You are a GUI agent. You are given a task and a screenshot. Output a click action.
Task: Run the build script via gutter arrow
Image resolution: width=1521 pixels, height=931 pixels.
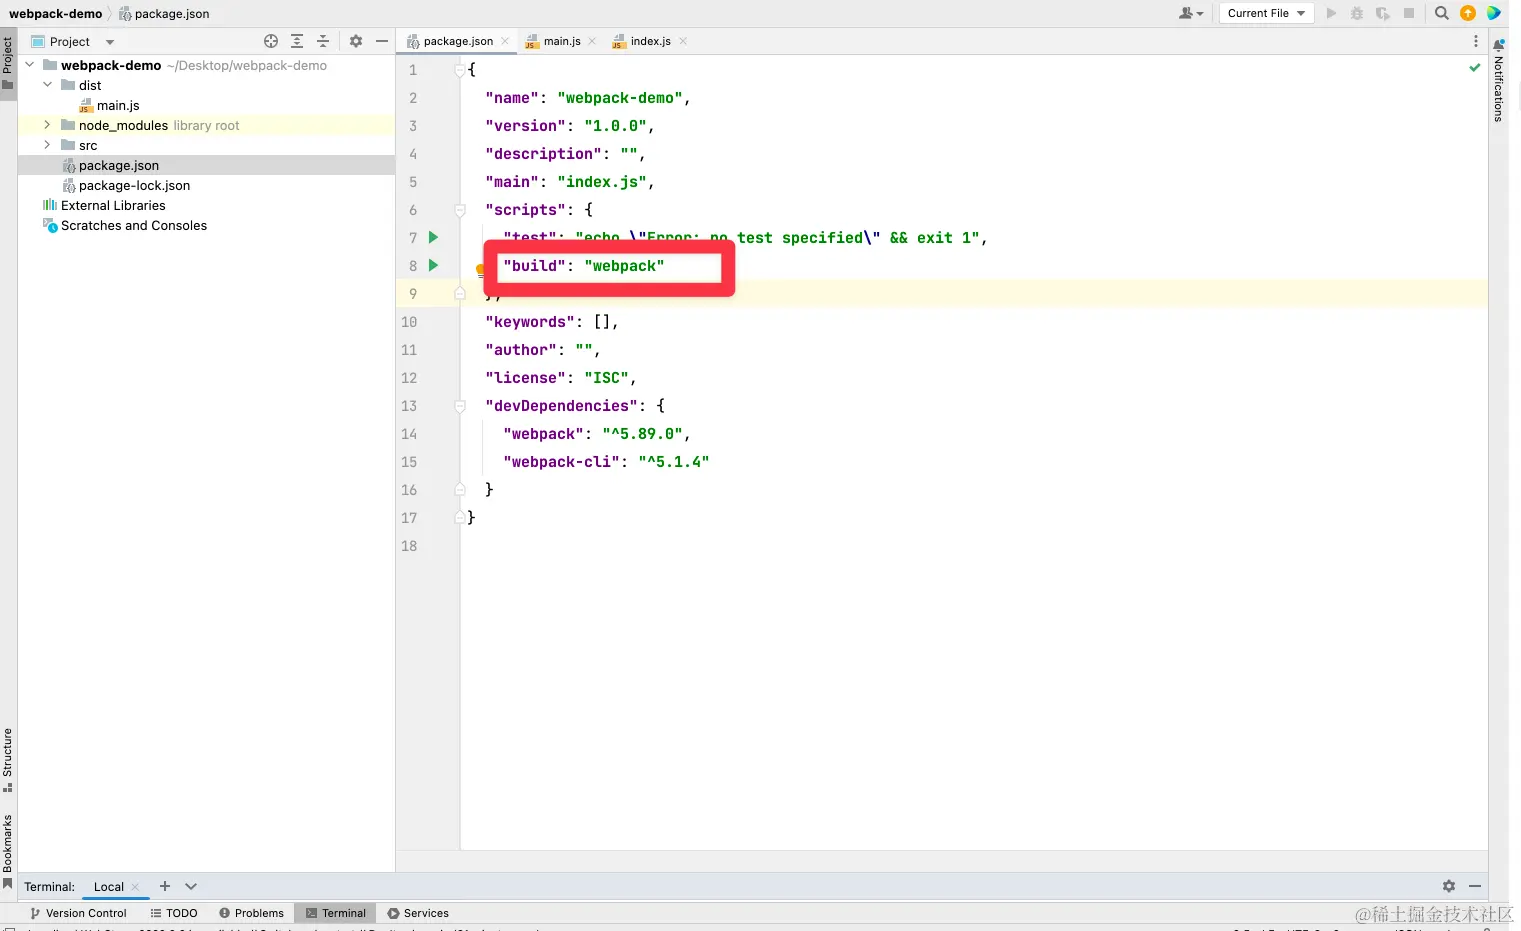[433, 265]
